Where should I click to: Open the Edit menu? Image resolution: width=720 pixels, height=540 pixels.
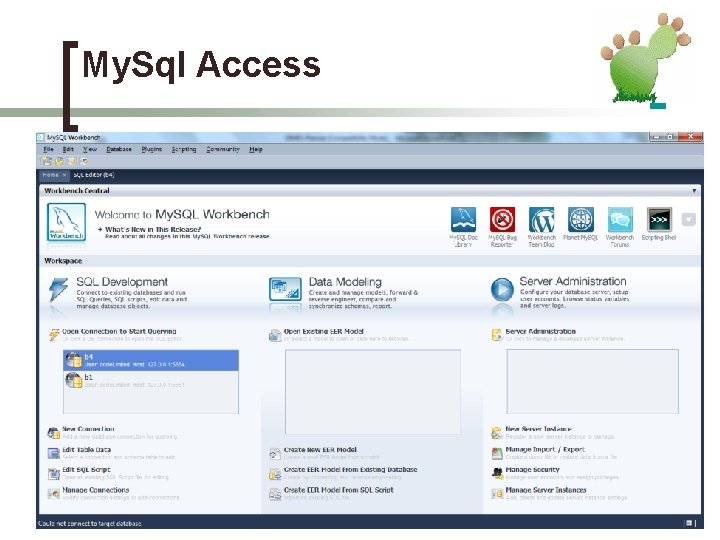68,149
